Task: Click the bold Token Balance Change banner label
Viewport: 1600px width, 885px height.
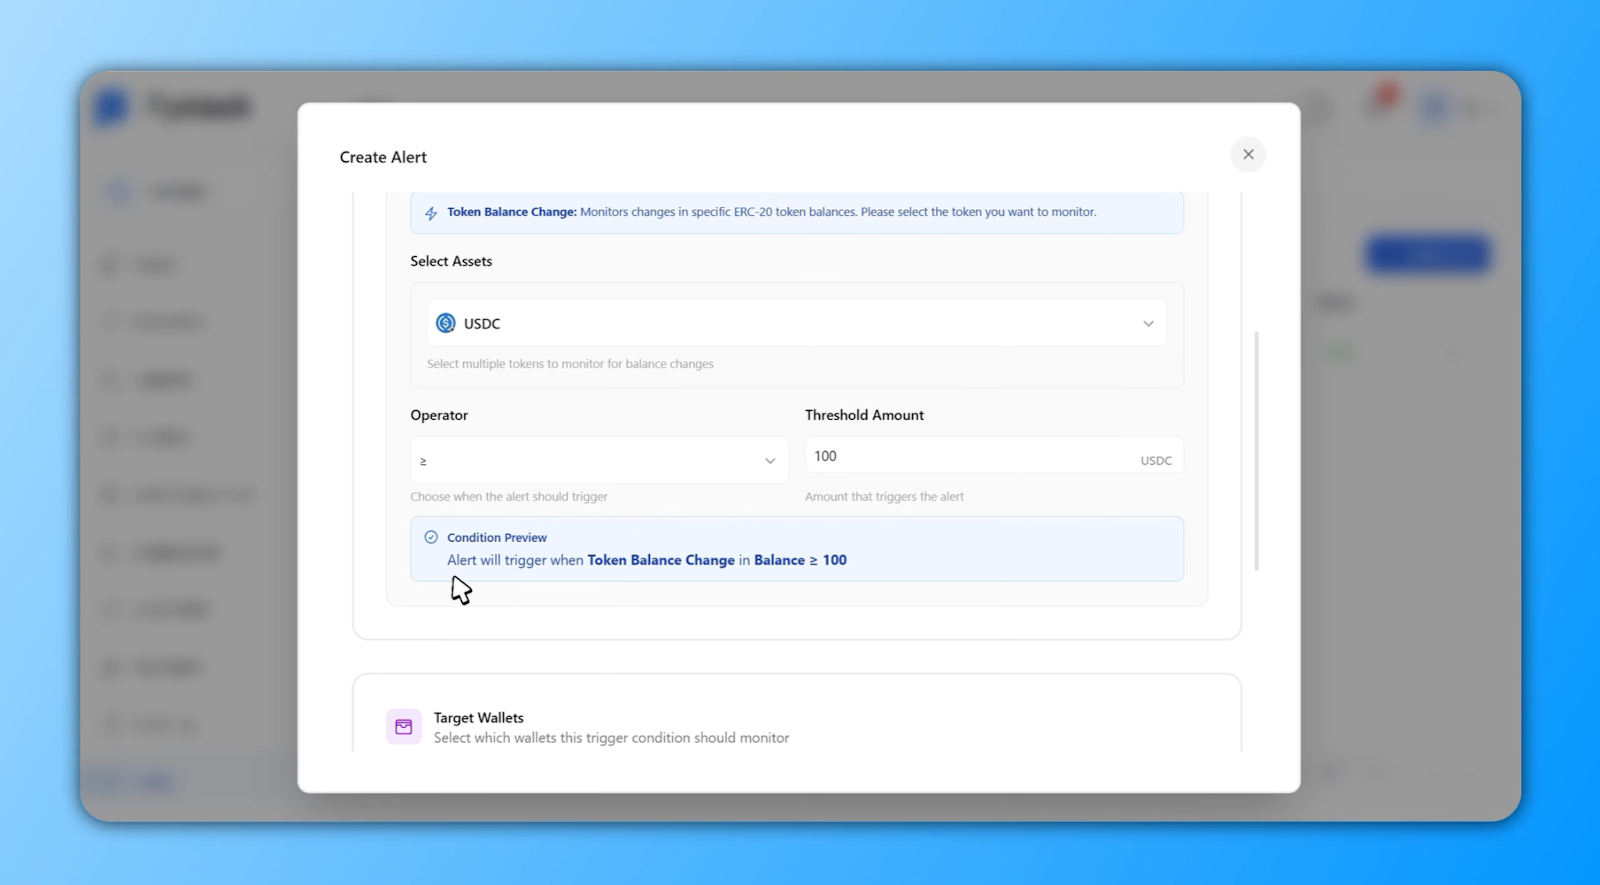Action: tap(511, 212)
